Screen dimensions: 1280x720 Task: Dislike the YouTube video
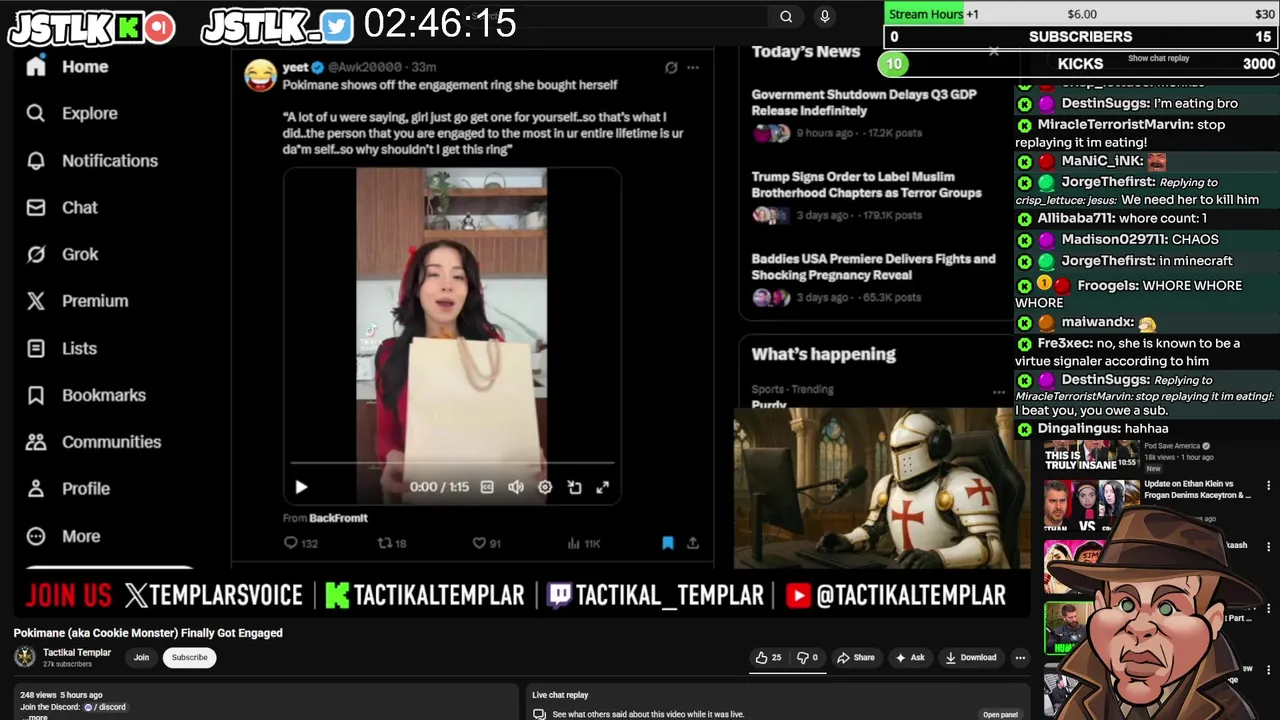coord(808,657)
